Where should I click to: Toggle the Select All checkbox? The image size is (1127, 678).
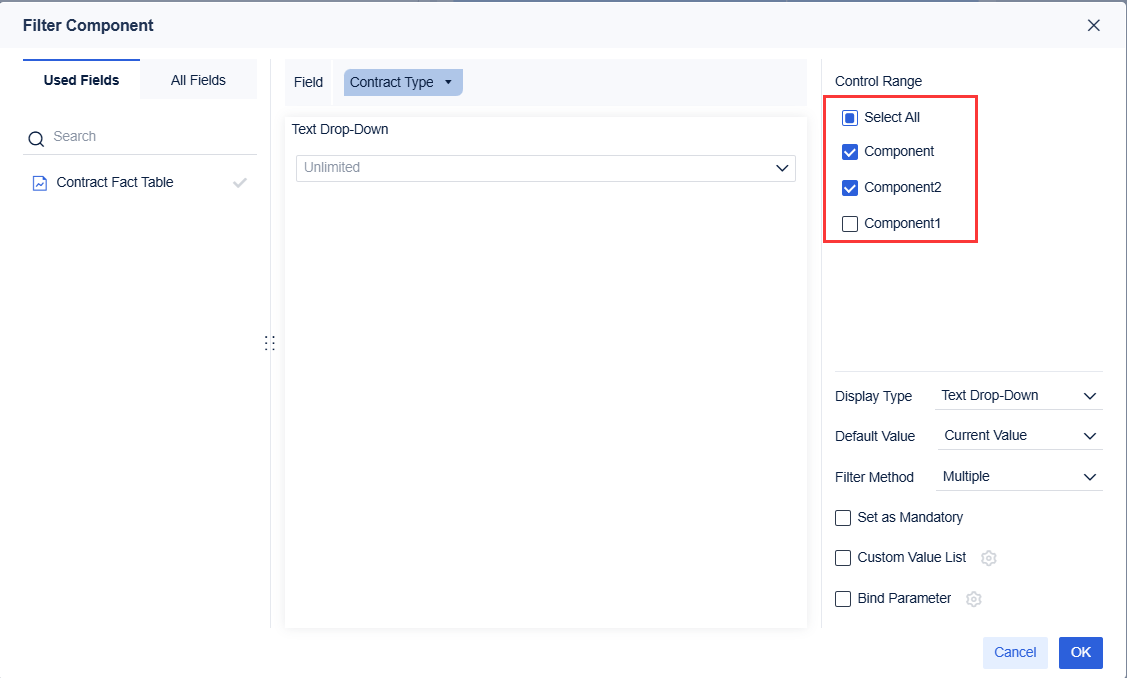point(850,117)
